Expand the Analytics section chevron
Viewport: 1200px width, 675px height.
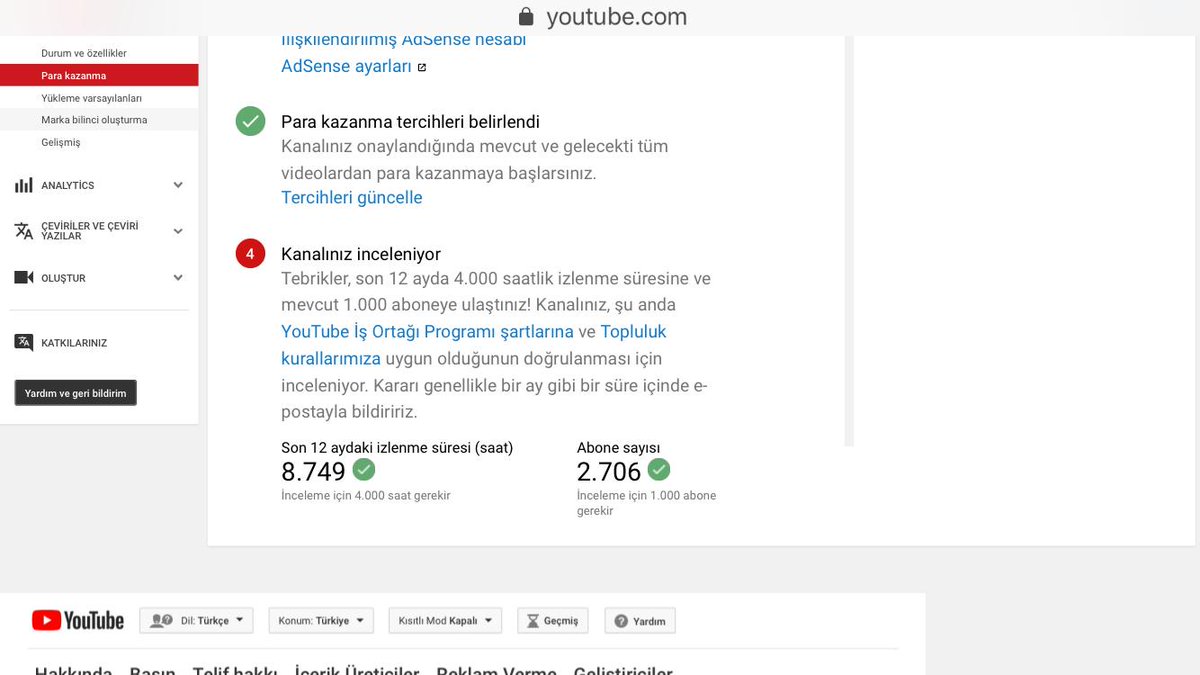(x=178, y=185)
